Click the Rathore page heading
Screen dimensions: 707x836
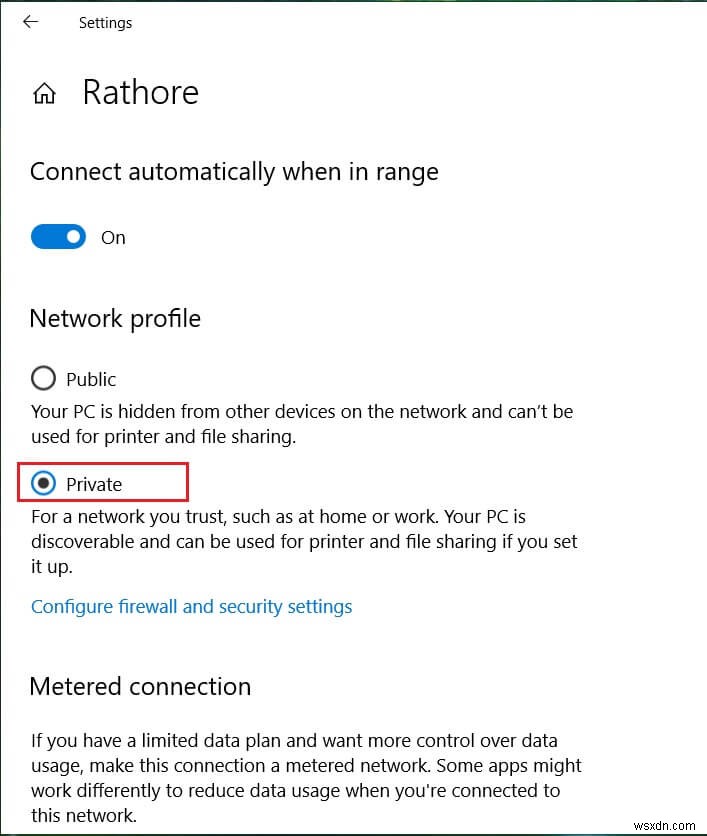pos(140,93)
